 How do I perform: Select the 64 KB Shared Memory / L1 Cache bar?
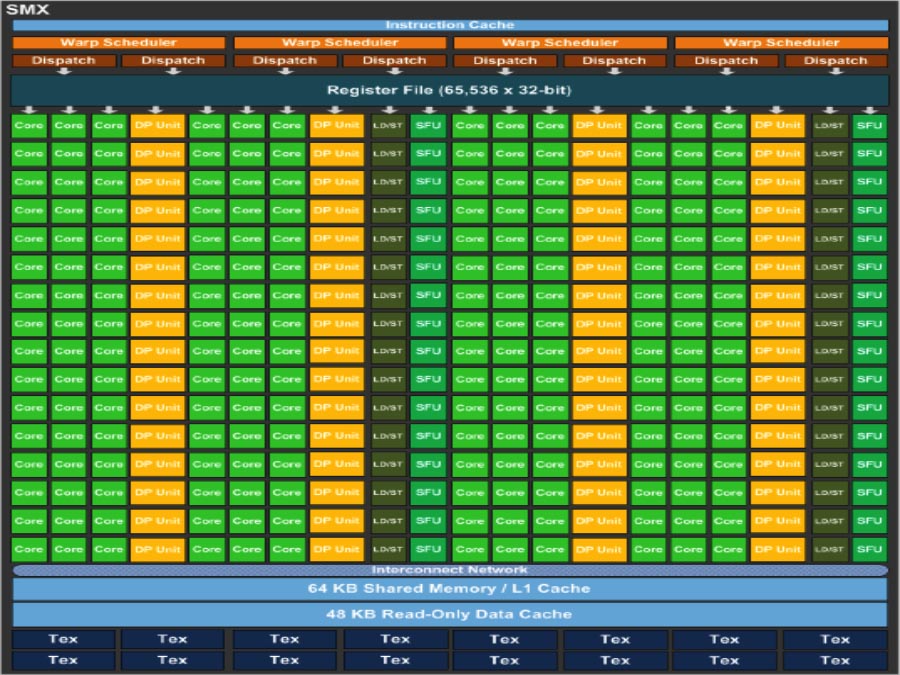click(450, 589)
